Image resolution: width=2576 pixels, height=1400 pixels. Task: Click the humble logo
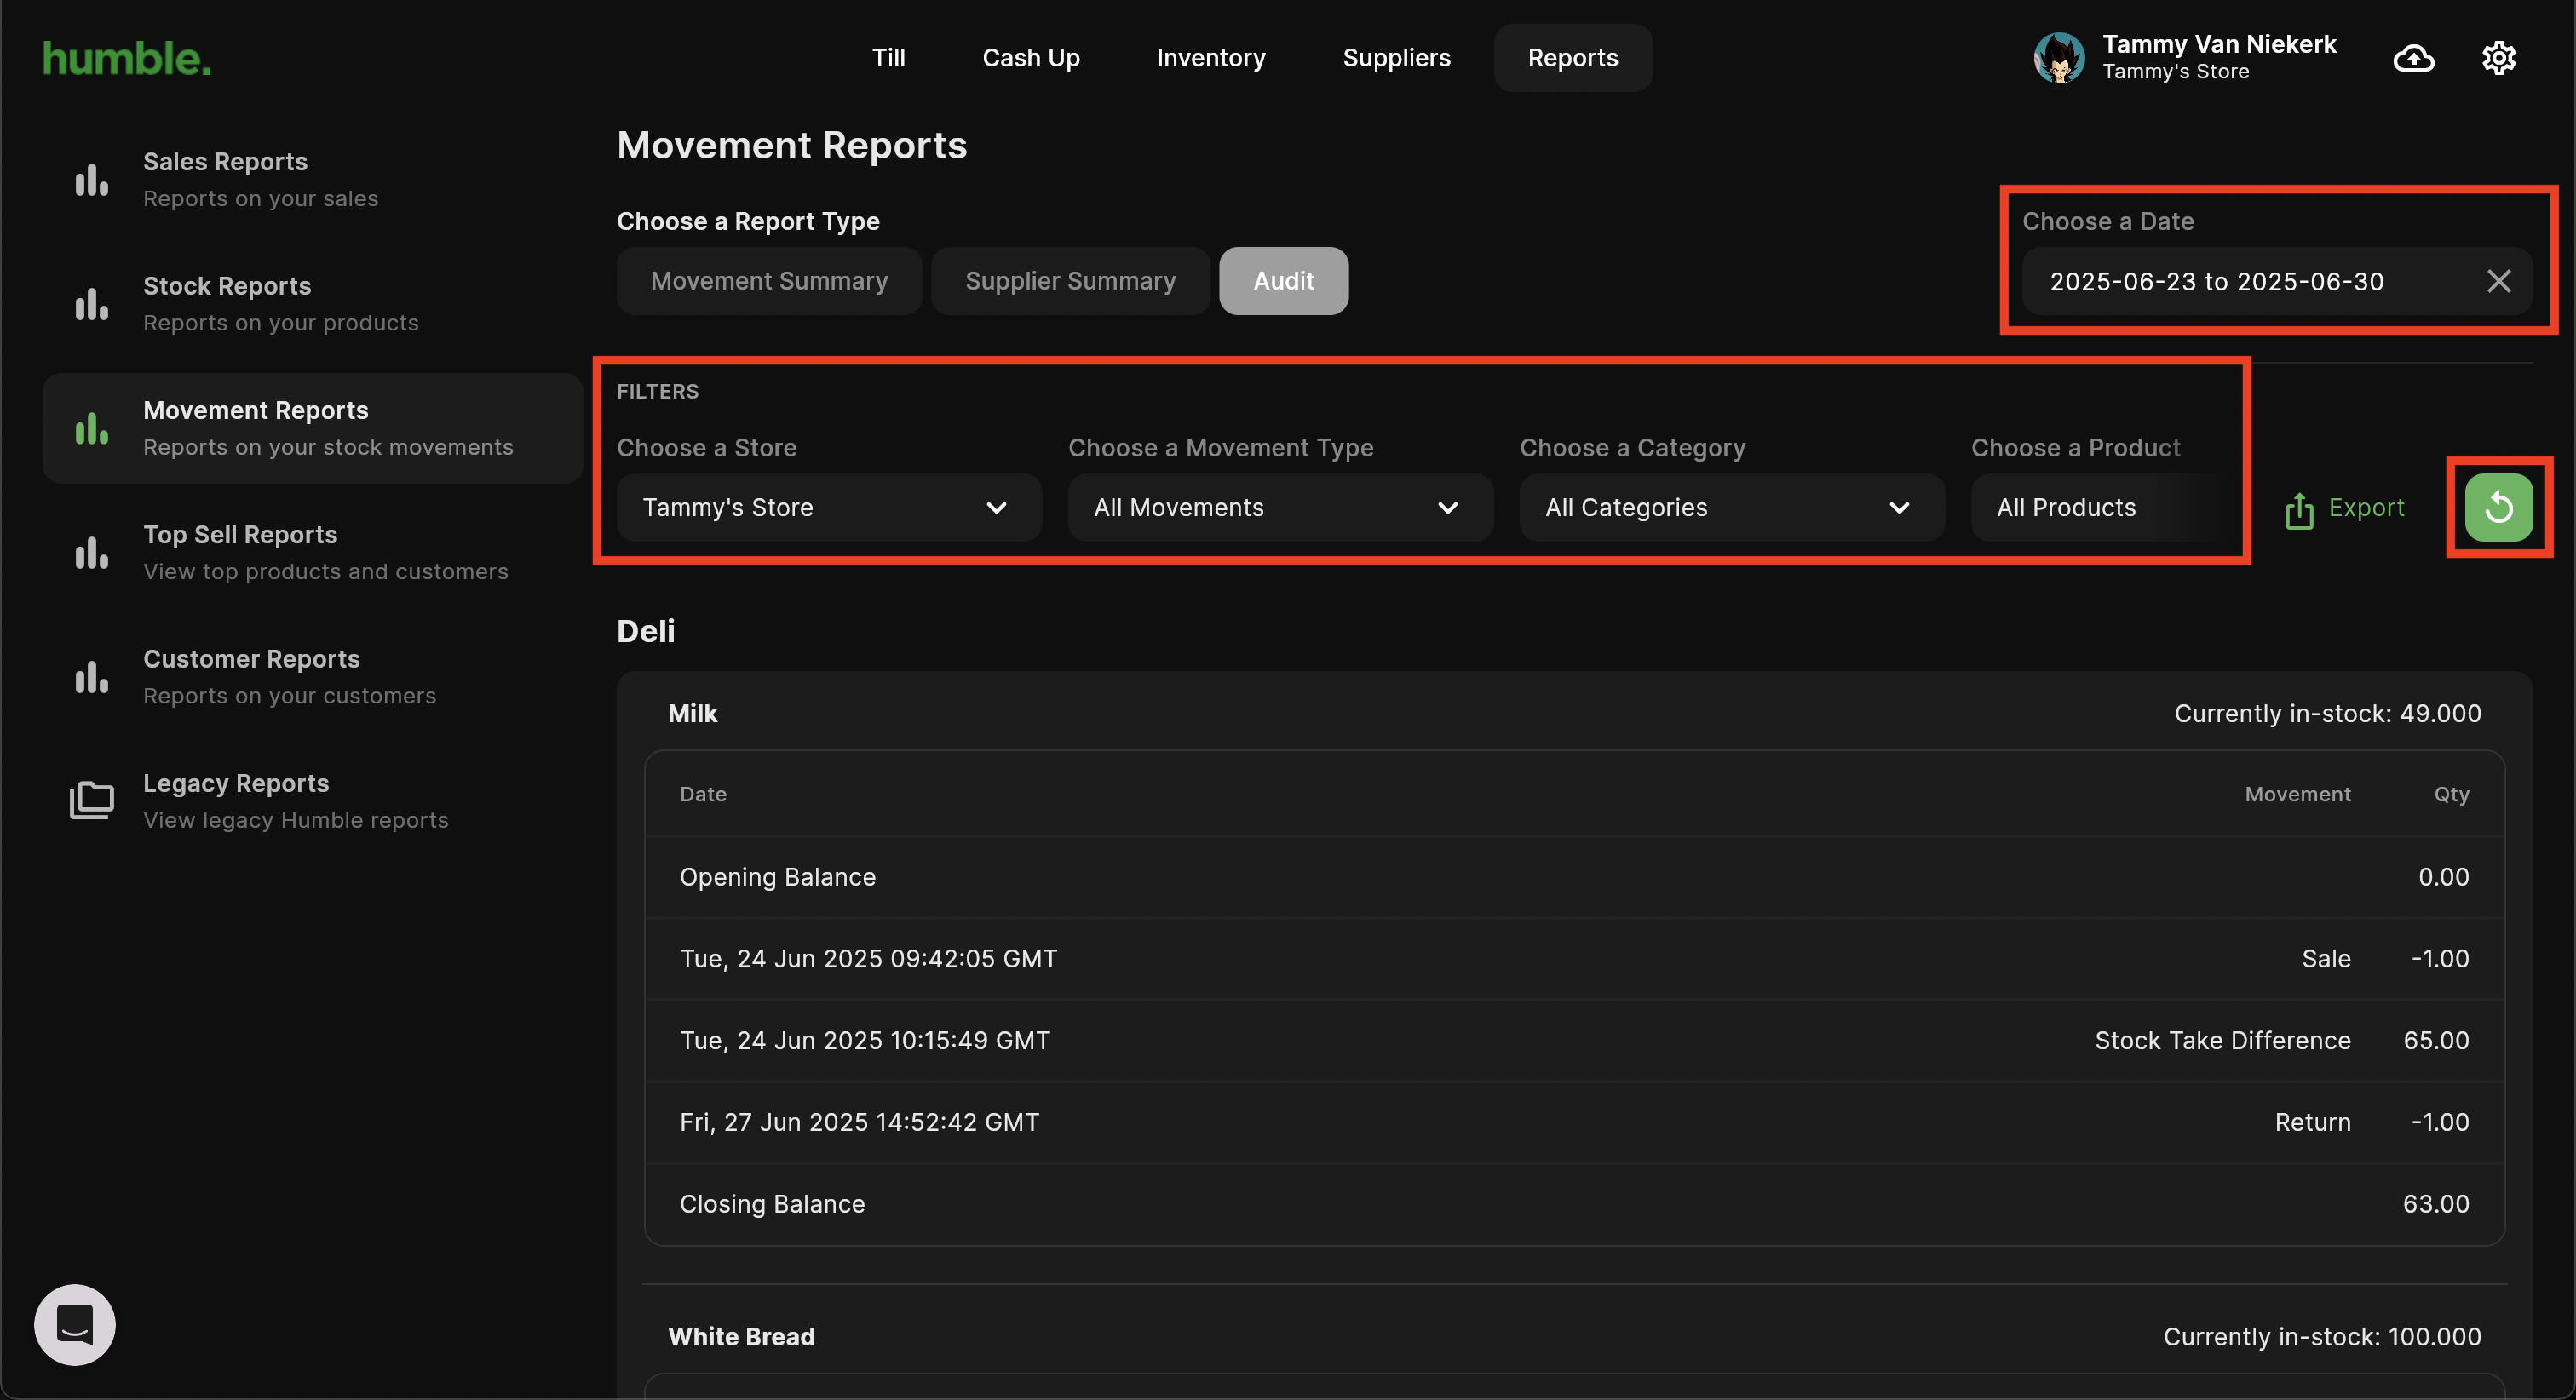click(x=127, y=58)
